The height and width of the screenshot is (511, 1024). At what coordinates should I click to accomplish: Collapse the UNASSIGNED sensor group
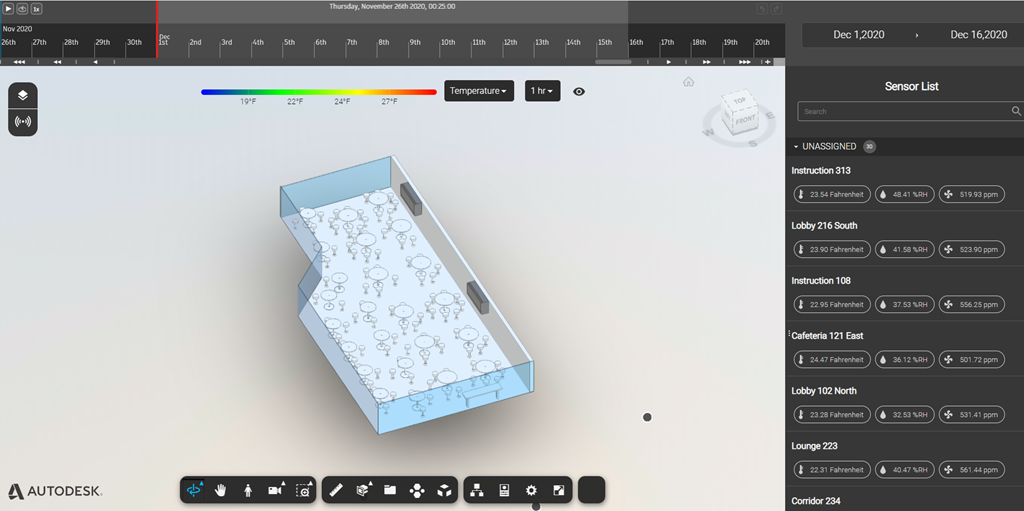[797, 147]
